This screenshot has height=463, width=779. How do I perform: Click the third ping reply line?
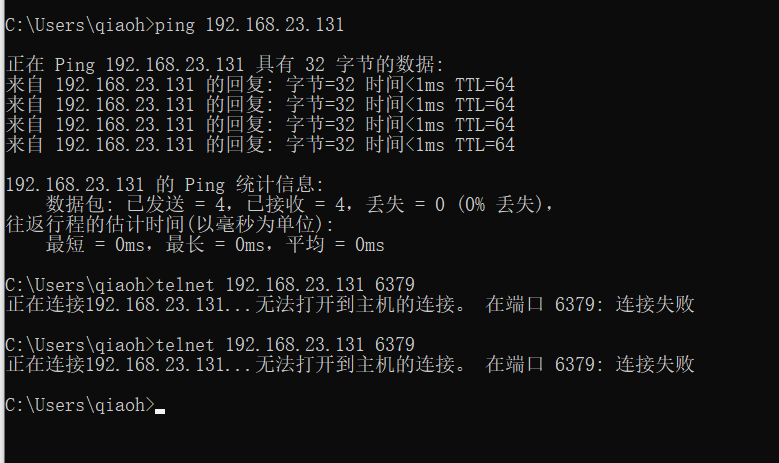coord(260,125)
